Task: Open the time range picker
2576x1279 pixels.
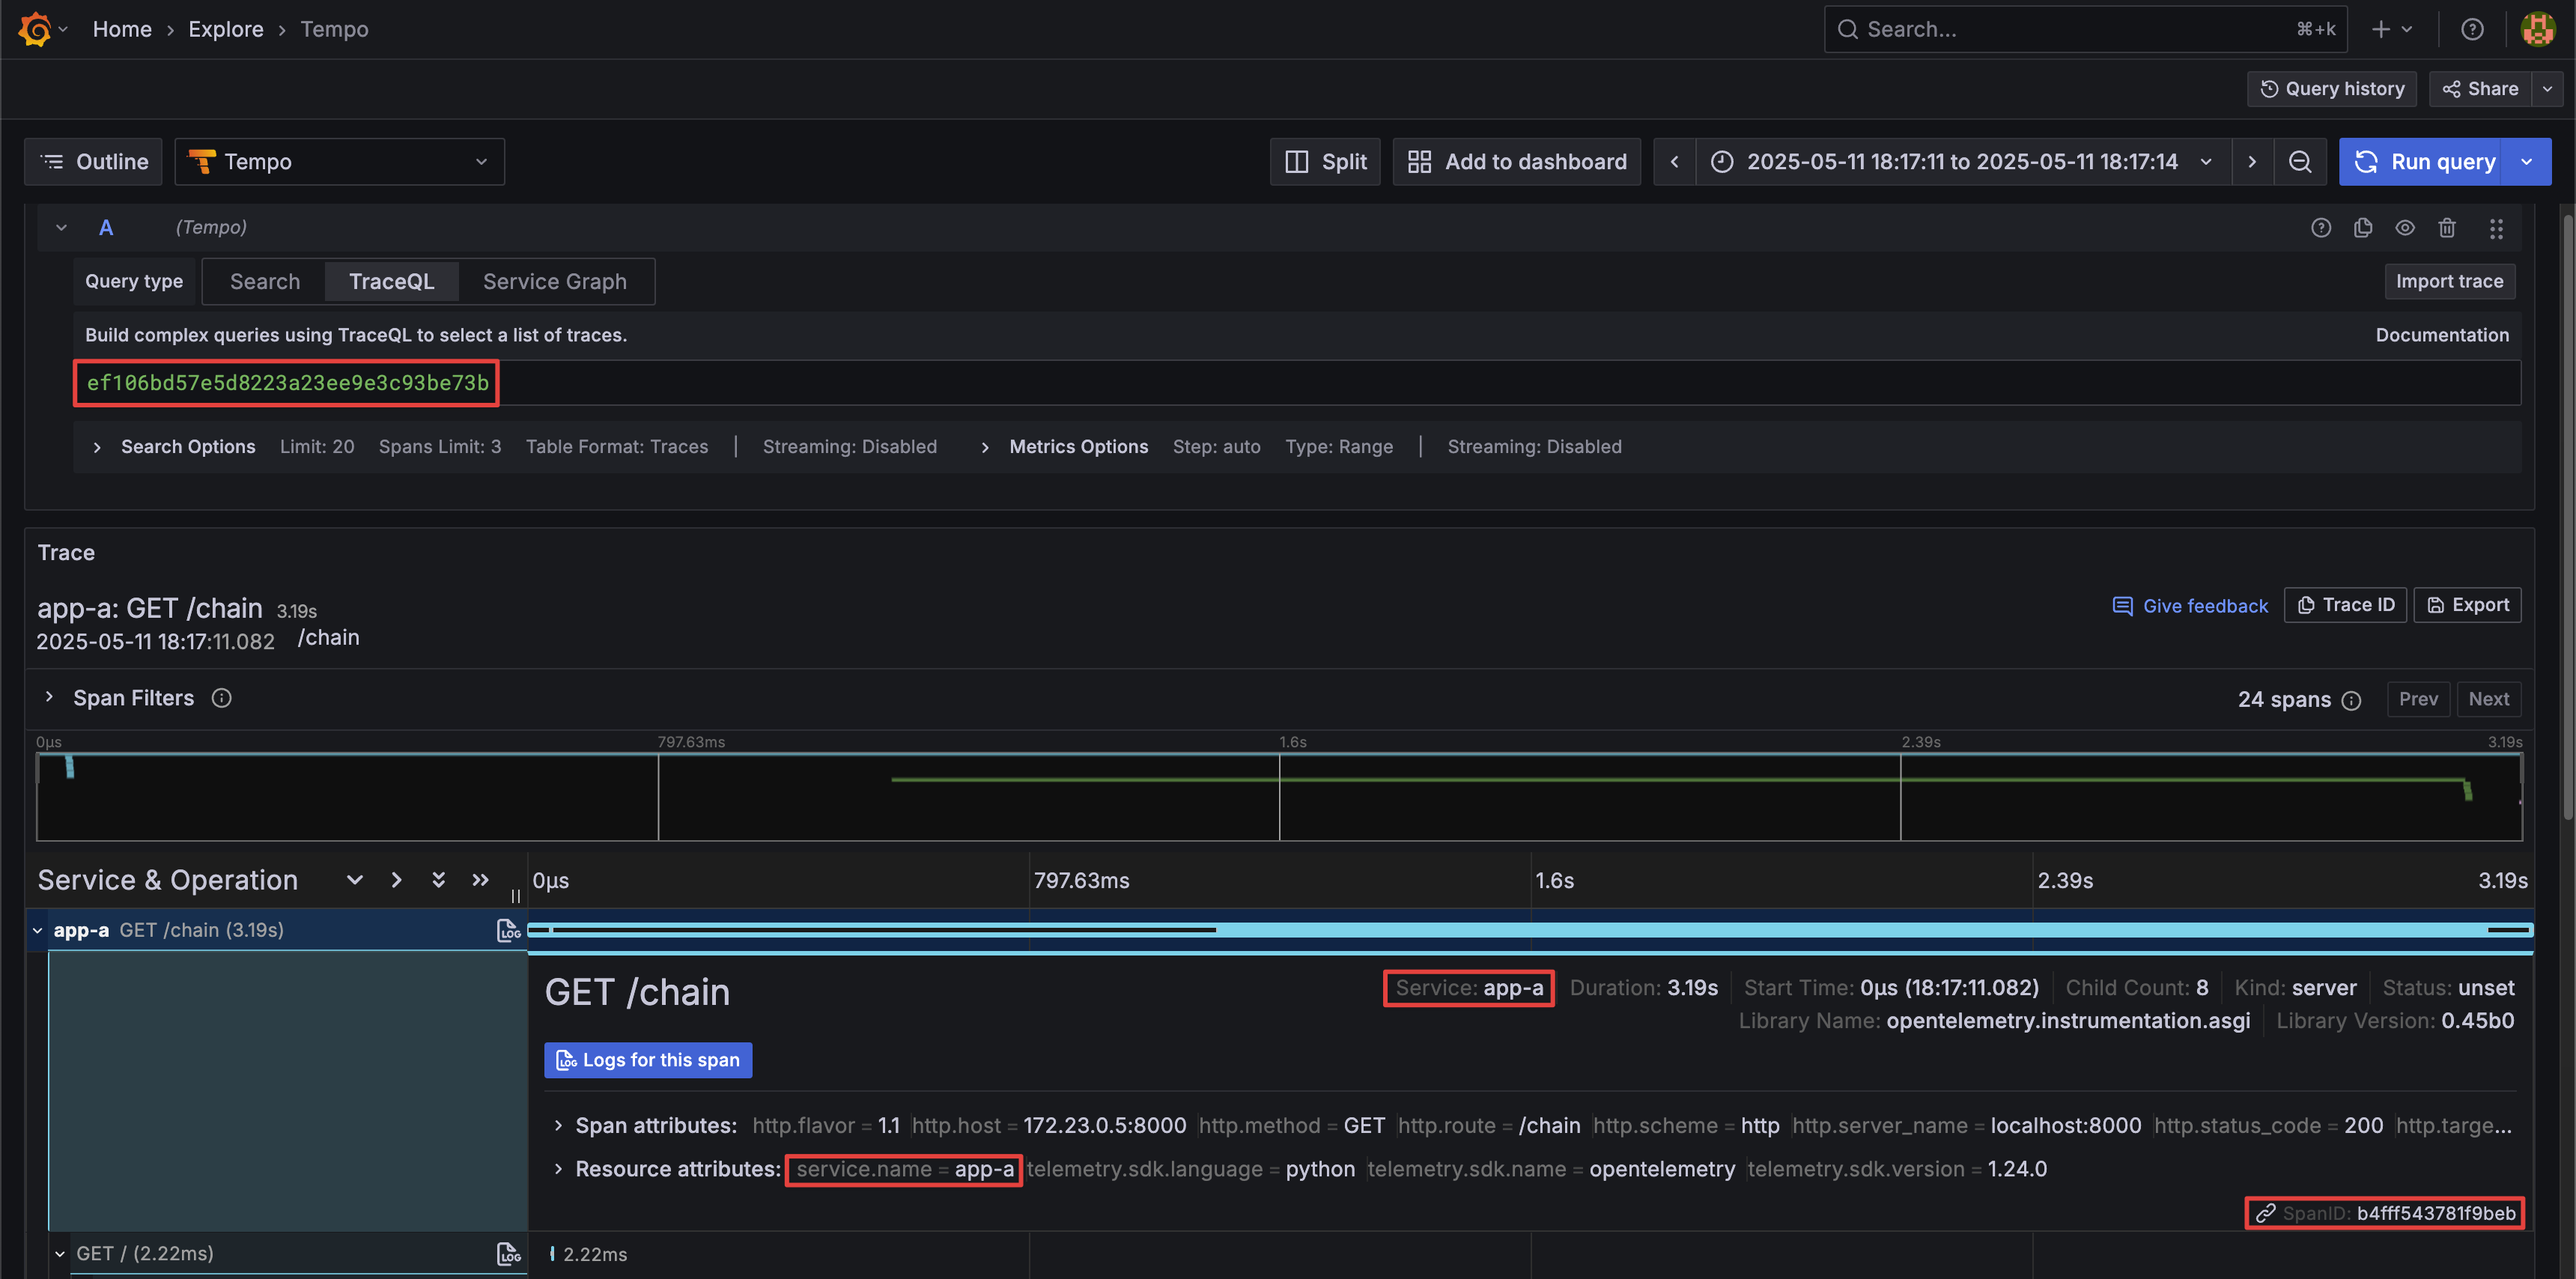Action: 1963,162
